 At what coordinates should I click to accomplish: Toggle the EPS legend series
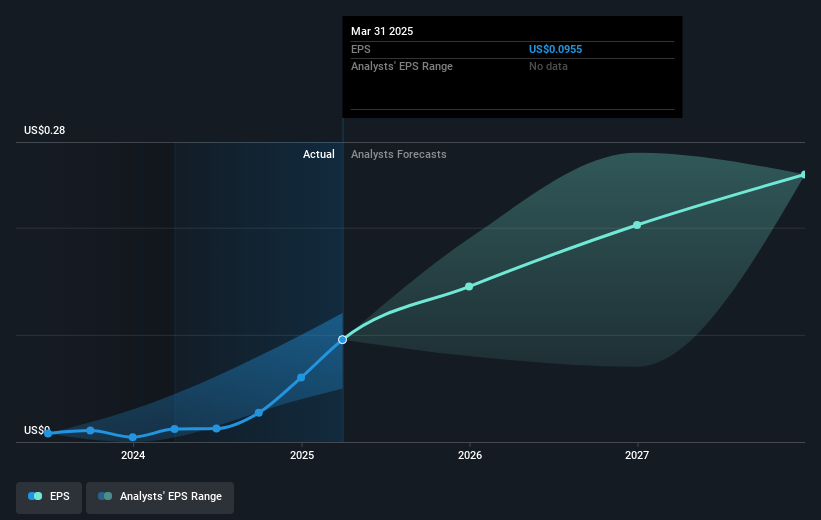[49, 496]
